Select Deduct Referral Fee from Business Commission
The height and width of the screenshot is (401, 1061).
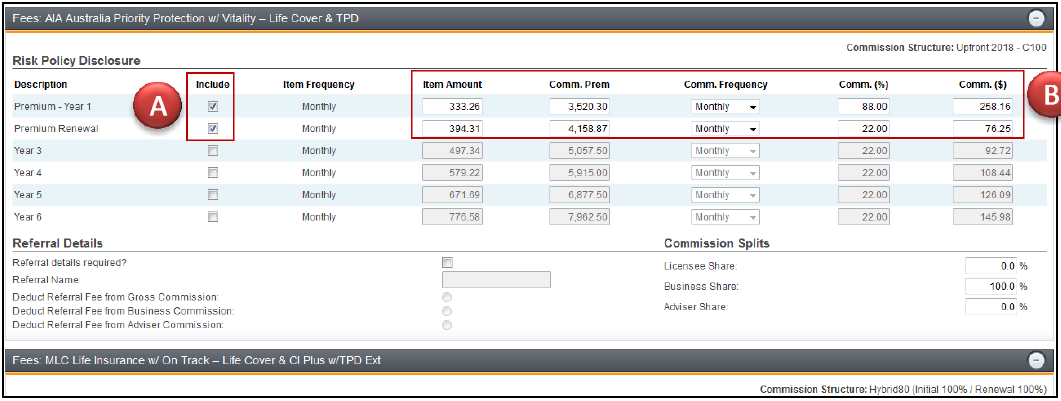[447, 311]
